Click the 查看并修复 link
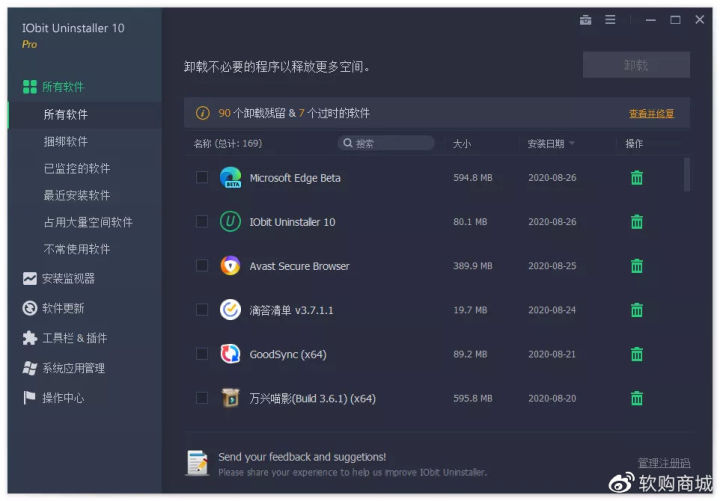 coord(651,113)
